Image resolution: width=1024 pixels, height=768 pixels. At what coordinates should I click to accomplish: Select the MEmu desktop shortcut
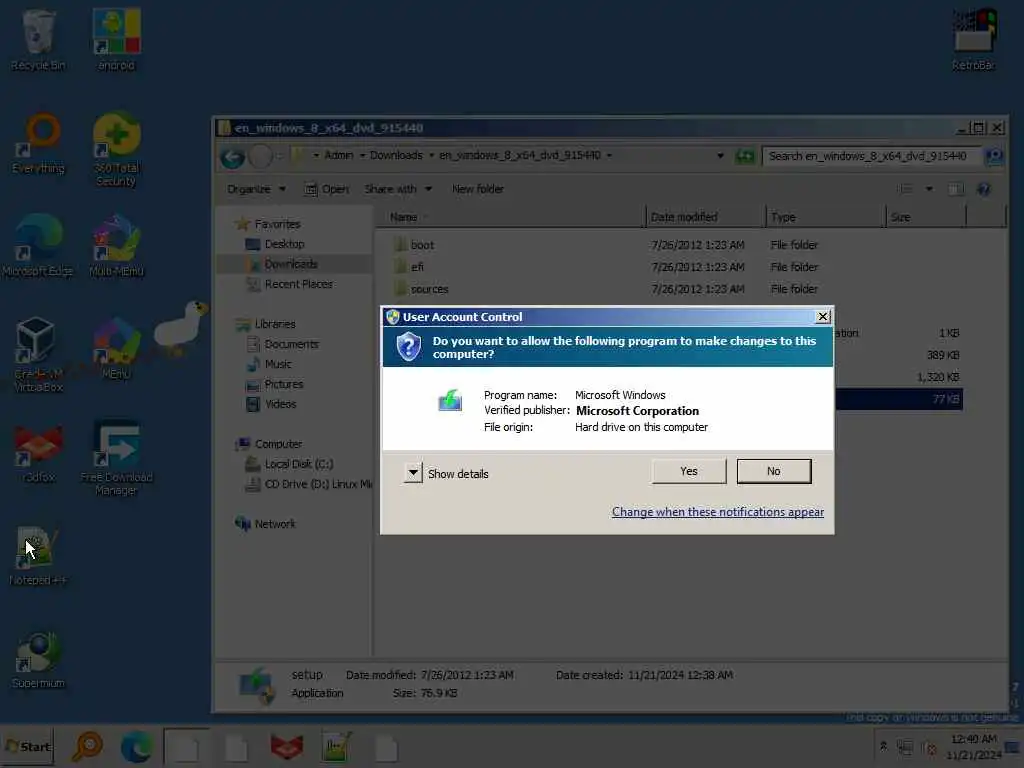(116, 348)
